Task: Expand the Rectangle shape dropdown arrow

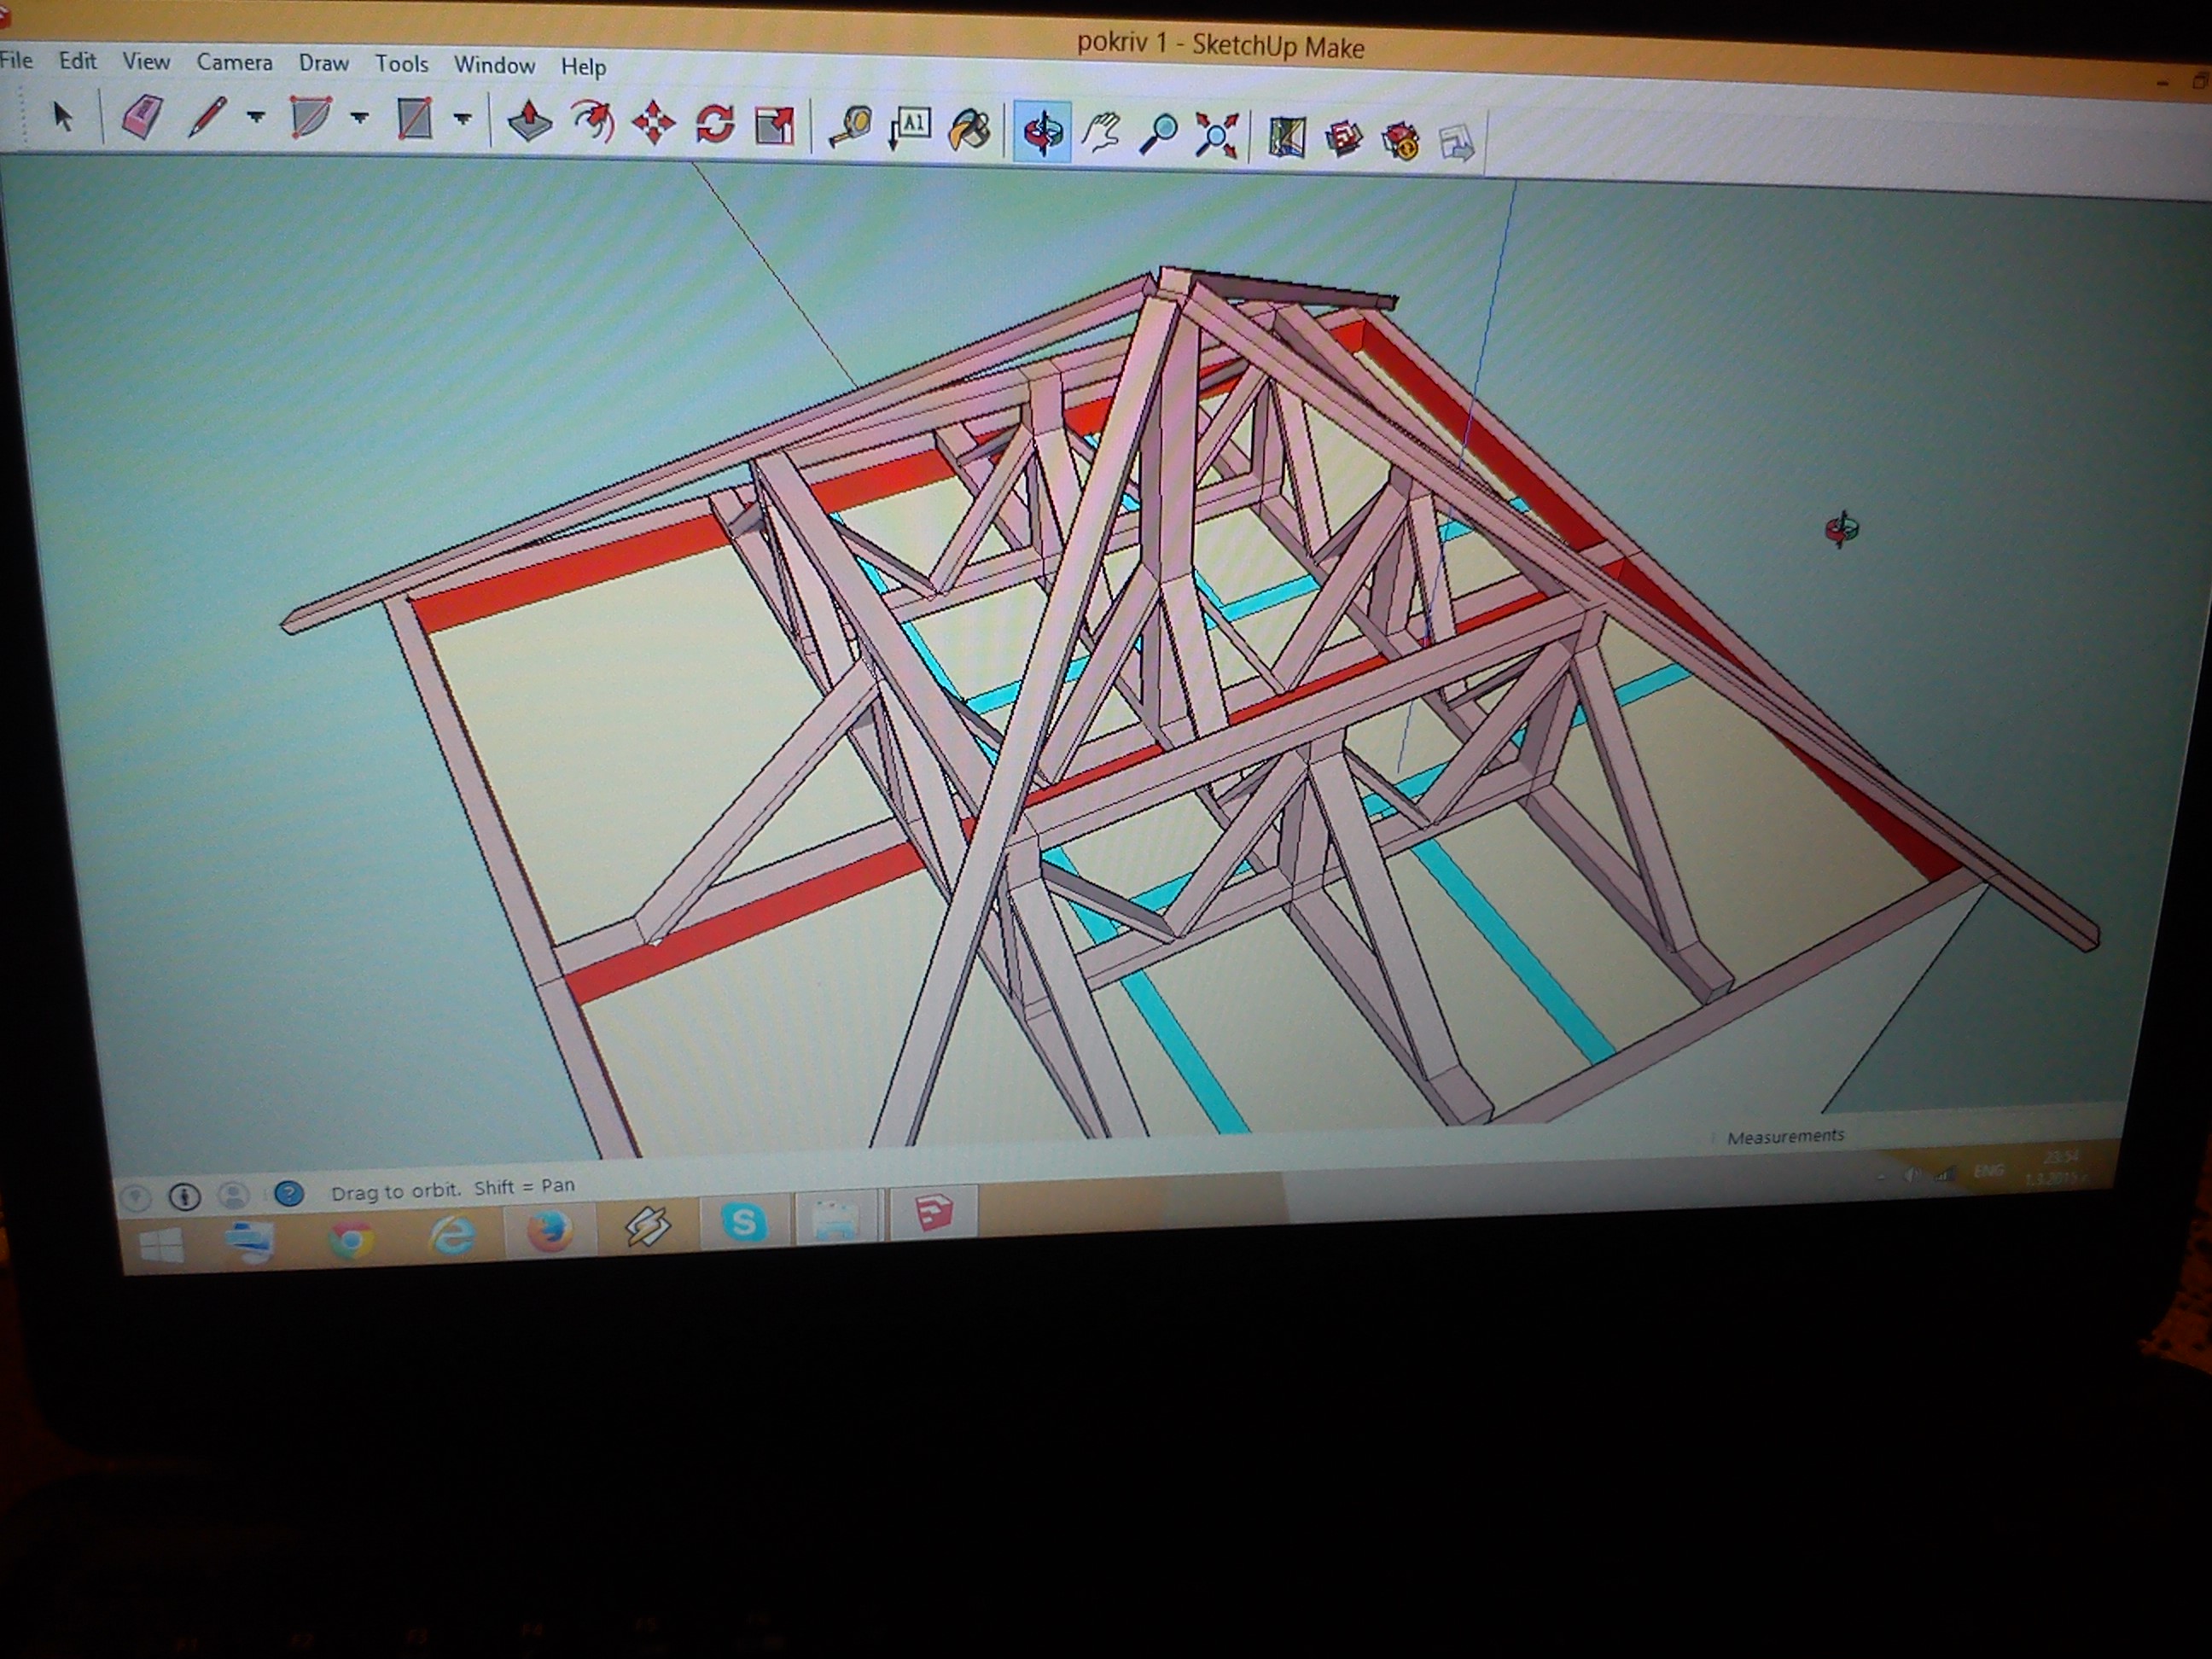Action: (462, 120)
